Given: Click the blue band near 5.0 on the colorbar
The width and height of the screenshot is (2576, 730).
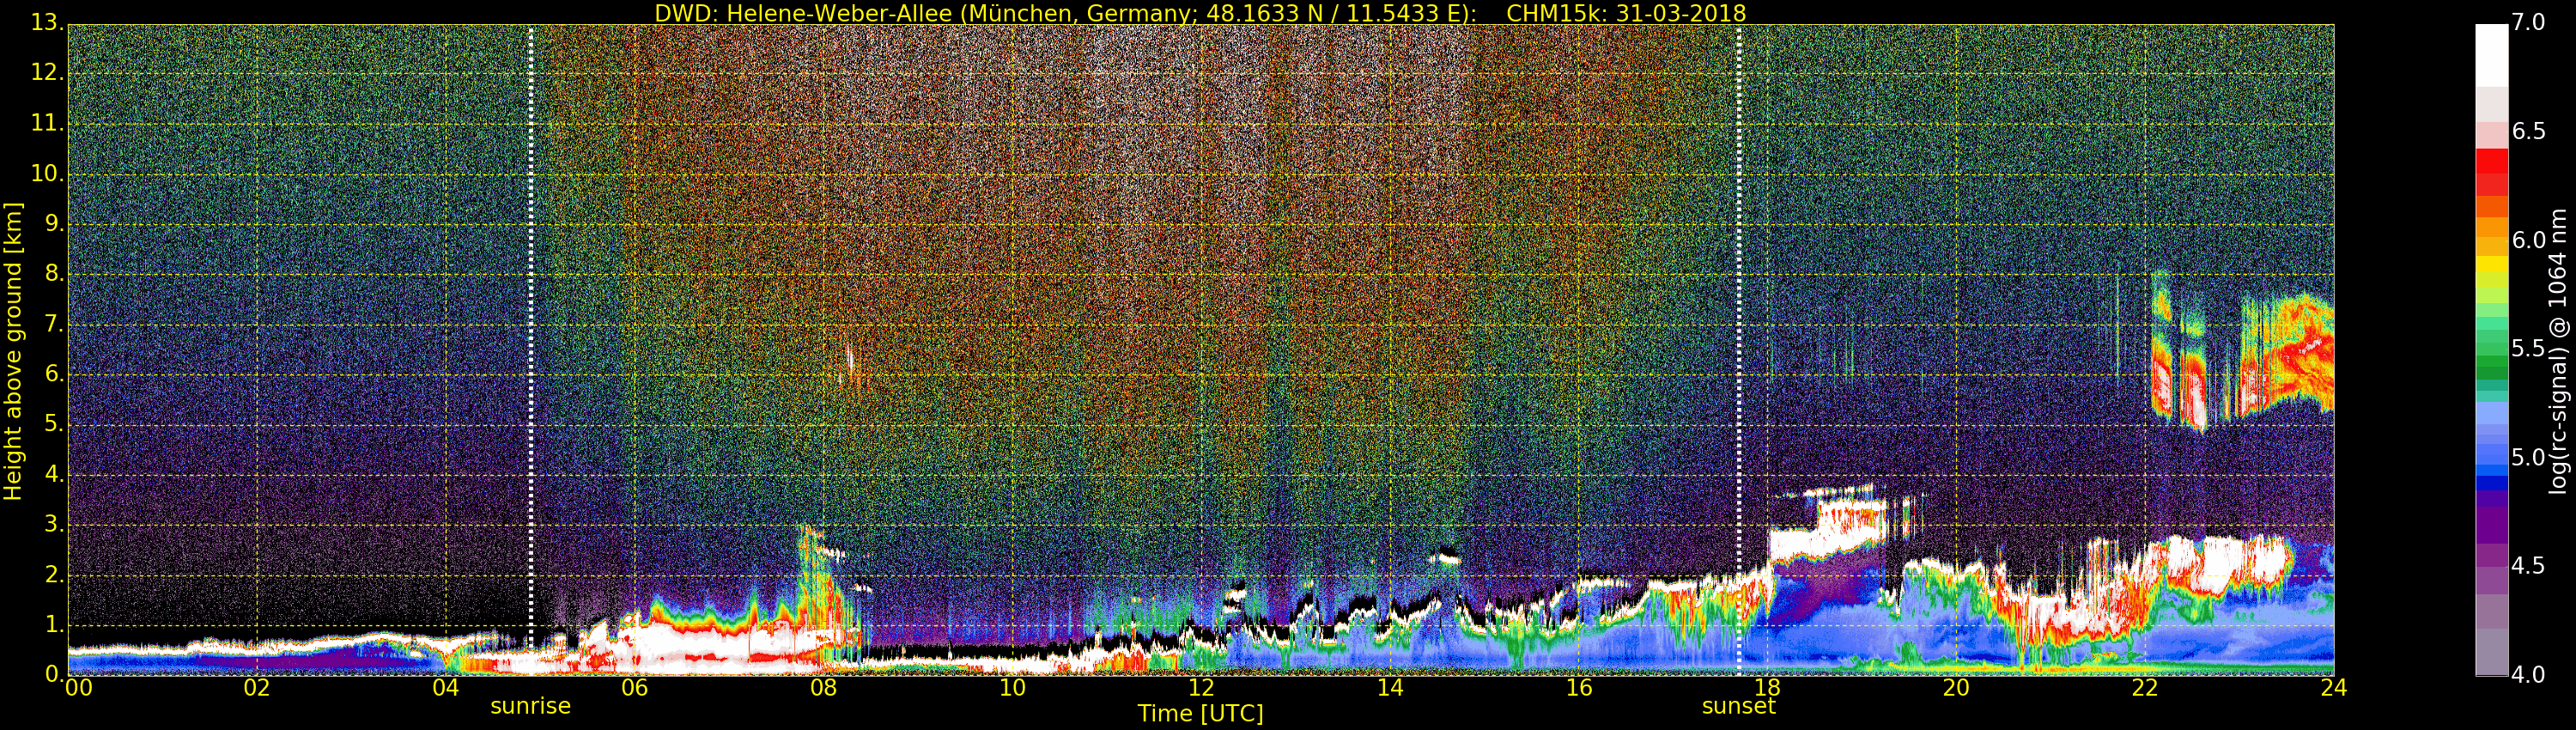Looking at the screenshot, I should [2490, 458].
